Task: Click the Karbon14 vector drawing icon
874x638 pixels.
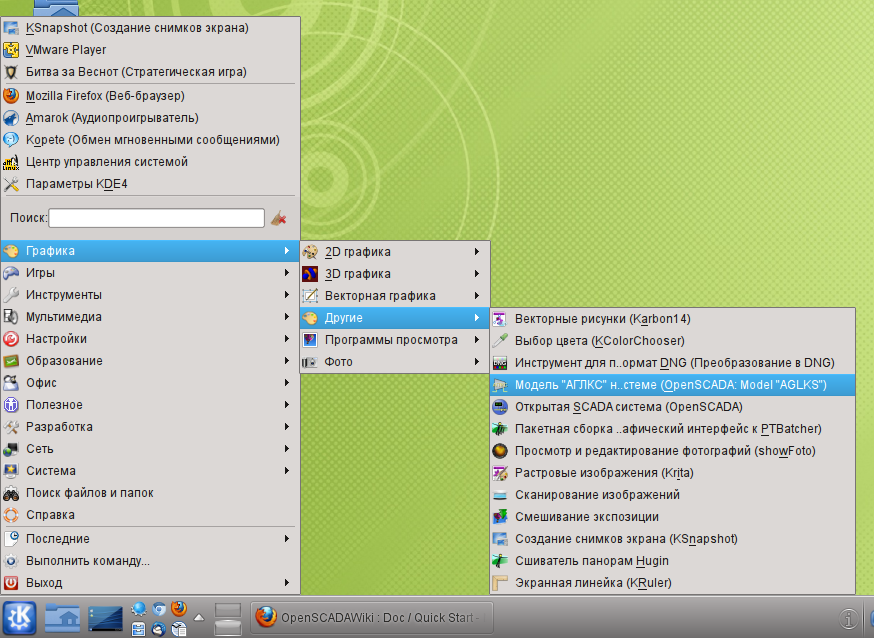Action: 500,319
